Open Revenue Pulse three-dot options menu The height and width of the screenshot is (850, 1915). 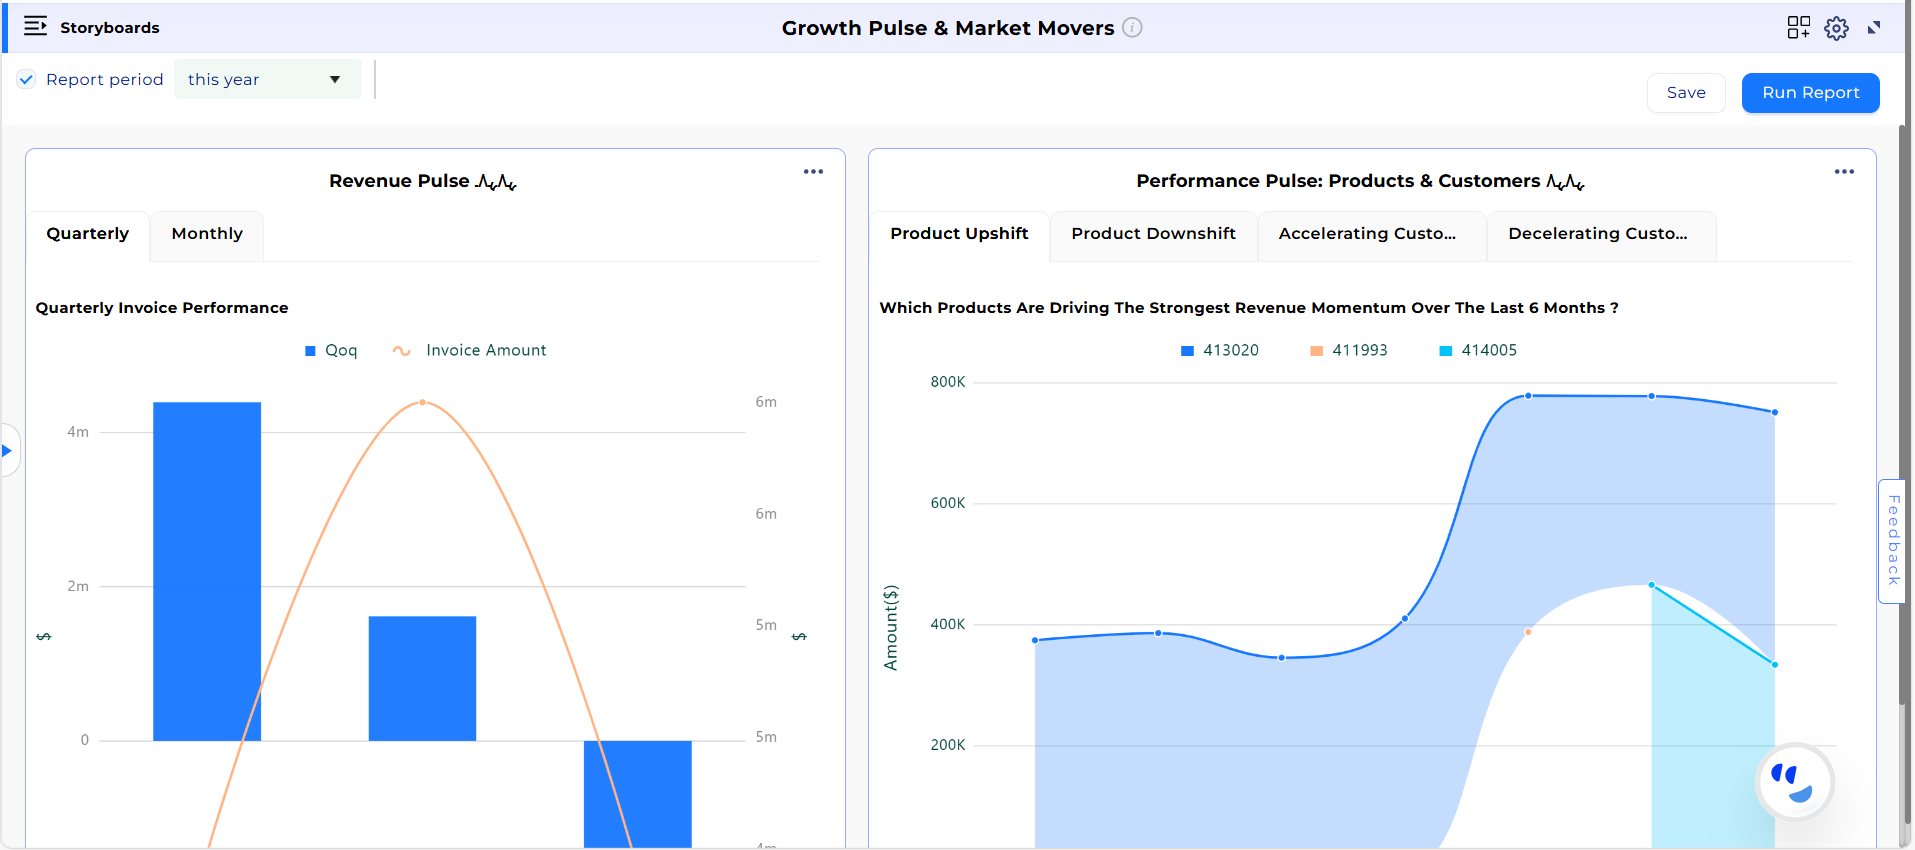click(813, 172)
